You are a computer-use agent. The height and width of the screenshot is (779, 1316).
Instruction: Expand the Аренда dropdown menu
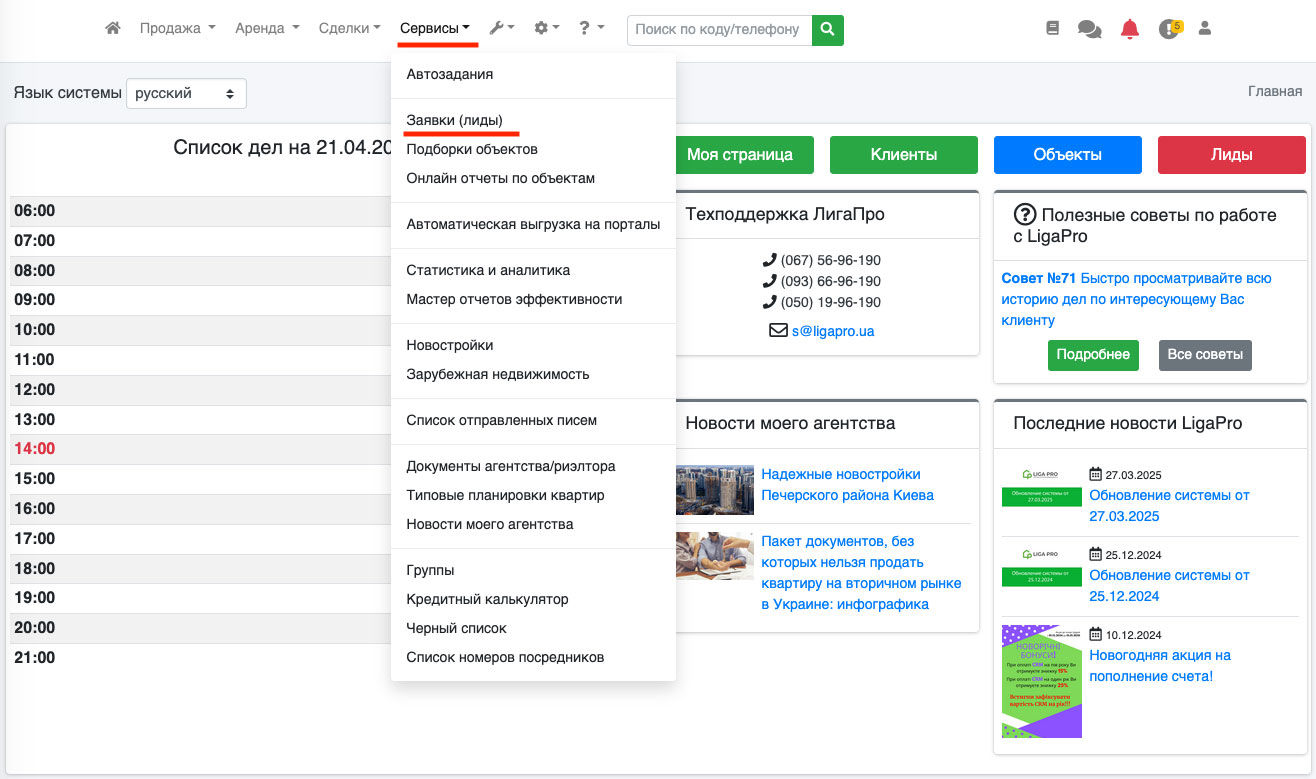click(266, 29)
